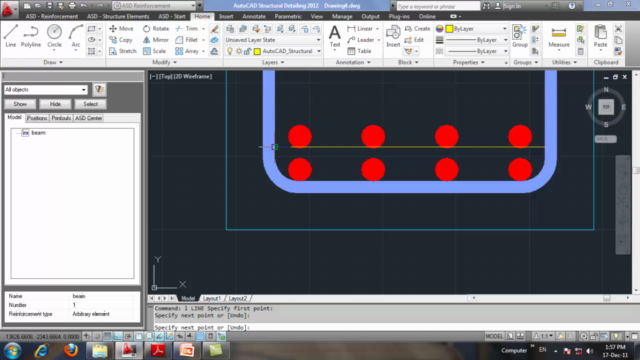Activate the Array command
Image resolution: width=640 pixels, height=360 pixels.
click(187, 51)
